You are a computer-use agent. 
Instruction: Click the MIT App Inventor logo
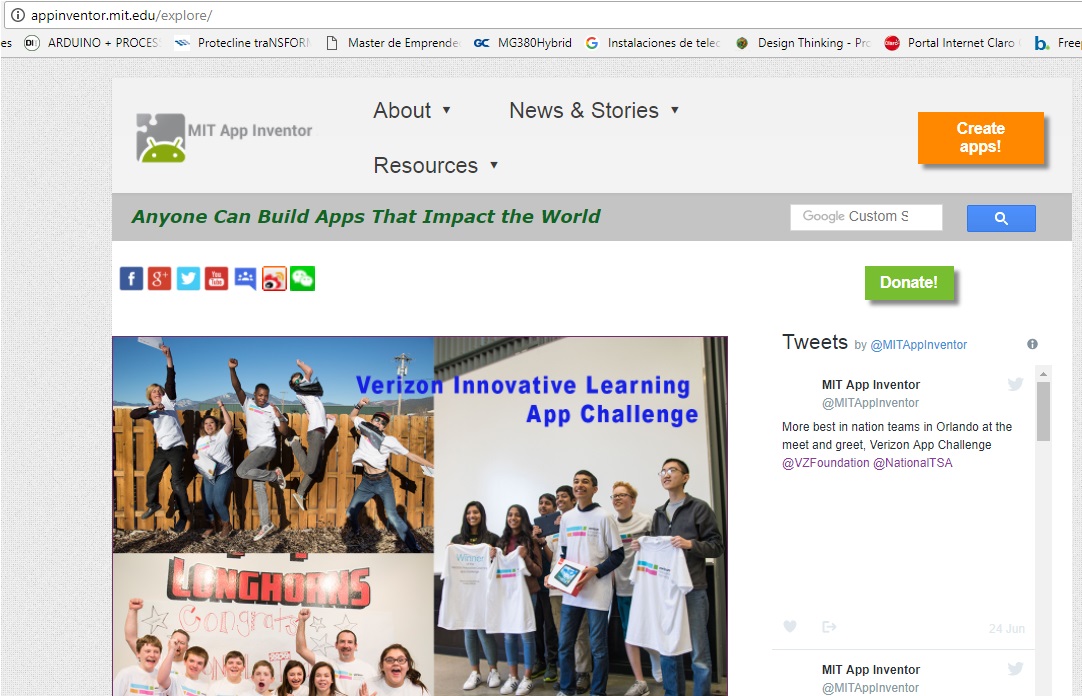point(224,137)
